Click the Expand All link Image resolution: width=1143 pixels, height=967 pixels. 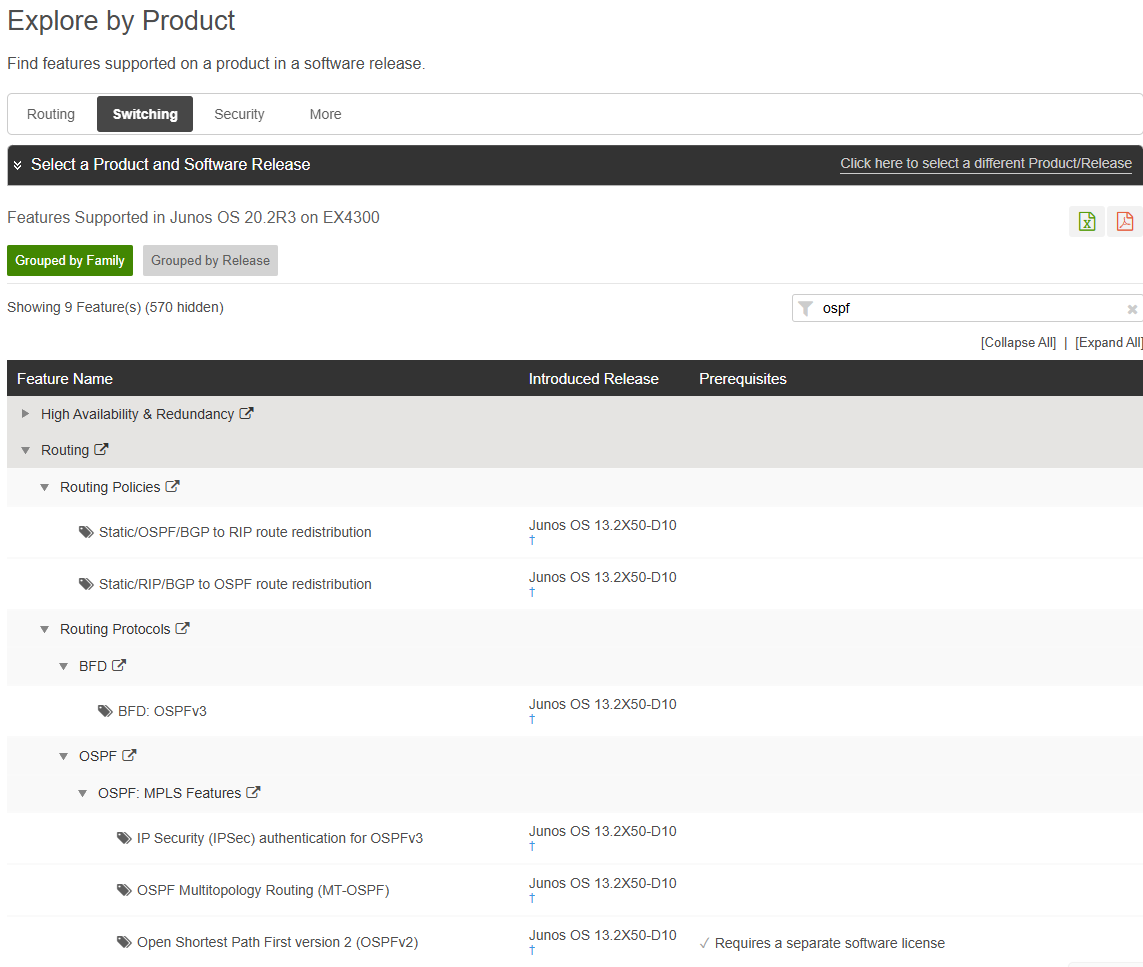[x=1108, y=343]
